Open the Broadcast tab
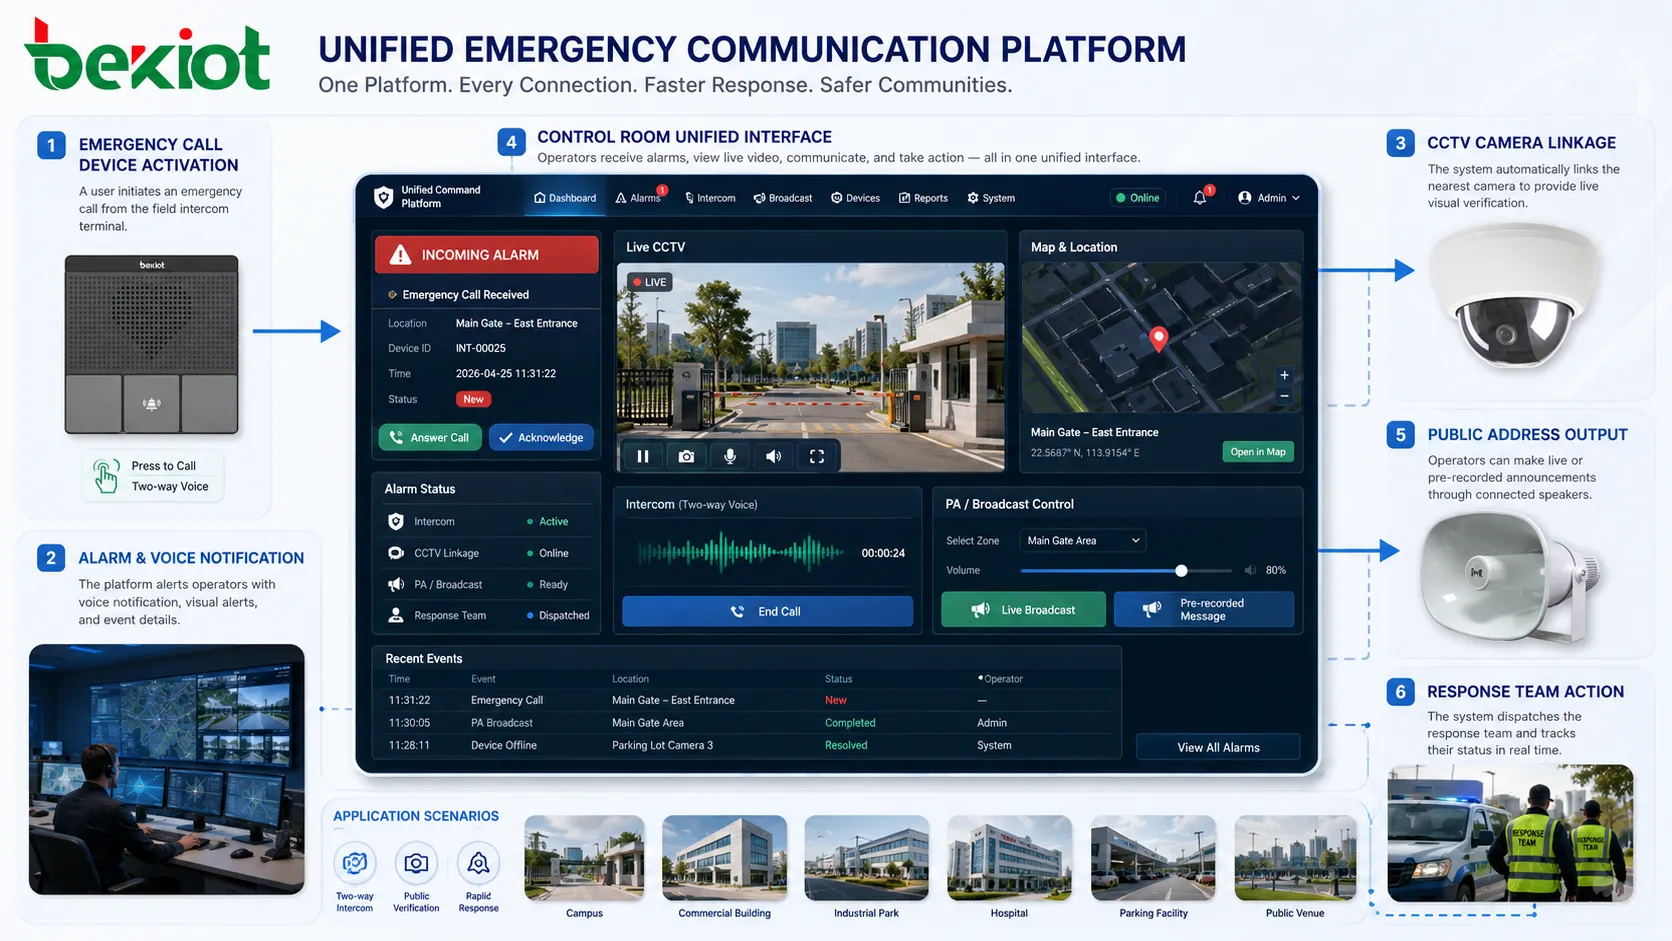Image resolution: width=1672 pixels, height=941 pixels. [783, 198]
